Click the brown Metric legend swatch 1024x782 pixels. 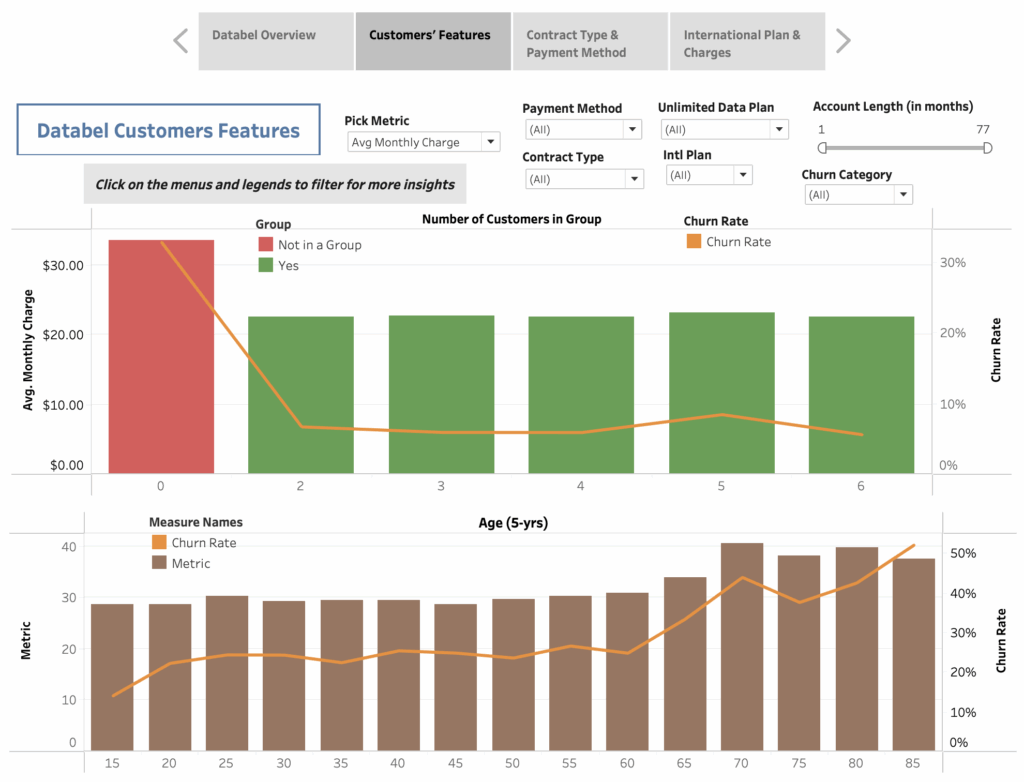coord(159,564)
